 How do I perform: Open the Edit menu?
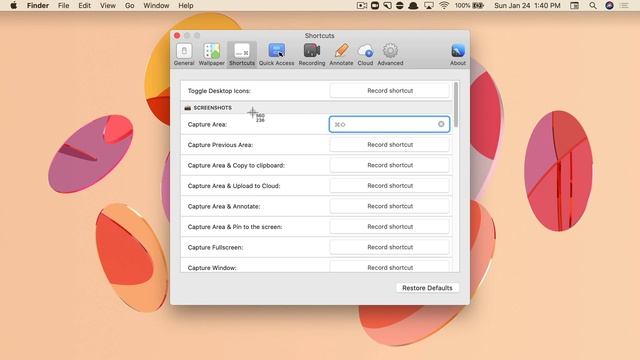coord(84,6)
